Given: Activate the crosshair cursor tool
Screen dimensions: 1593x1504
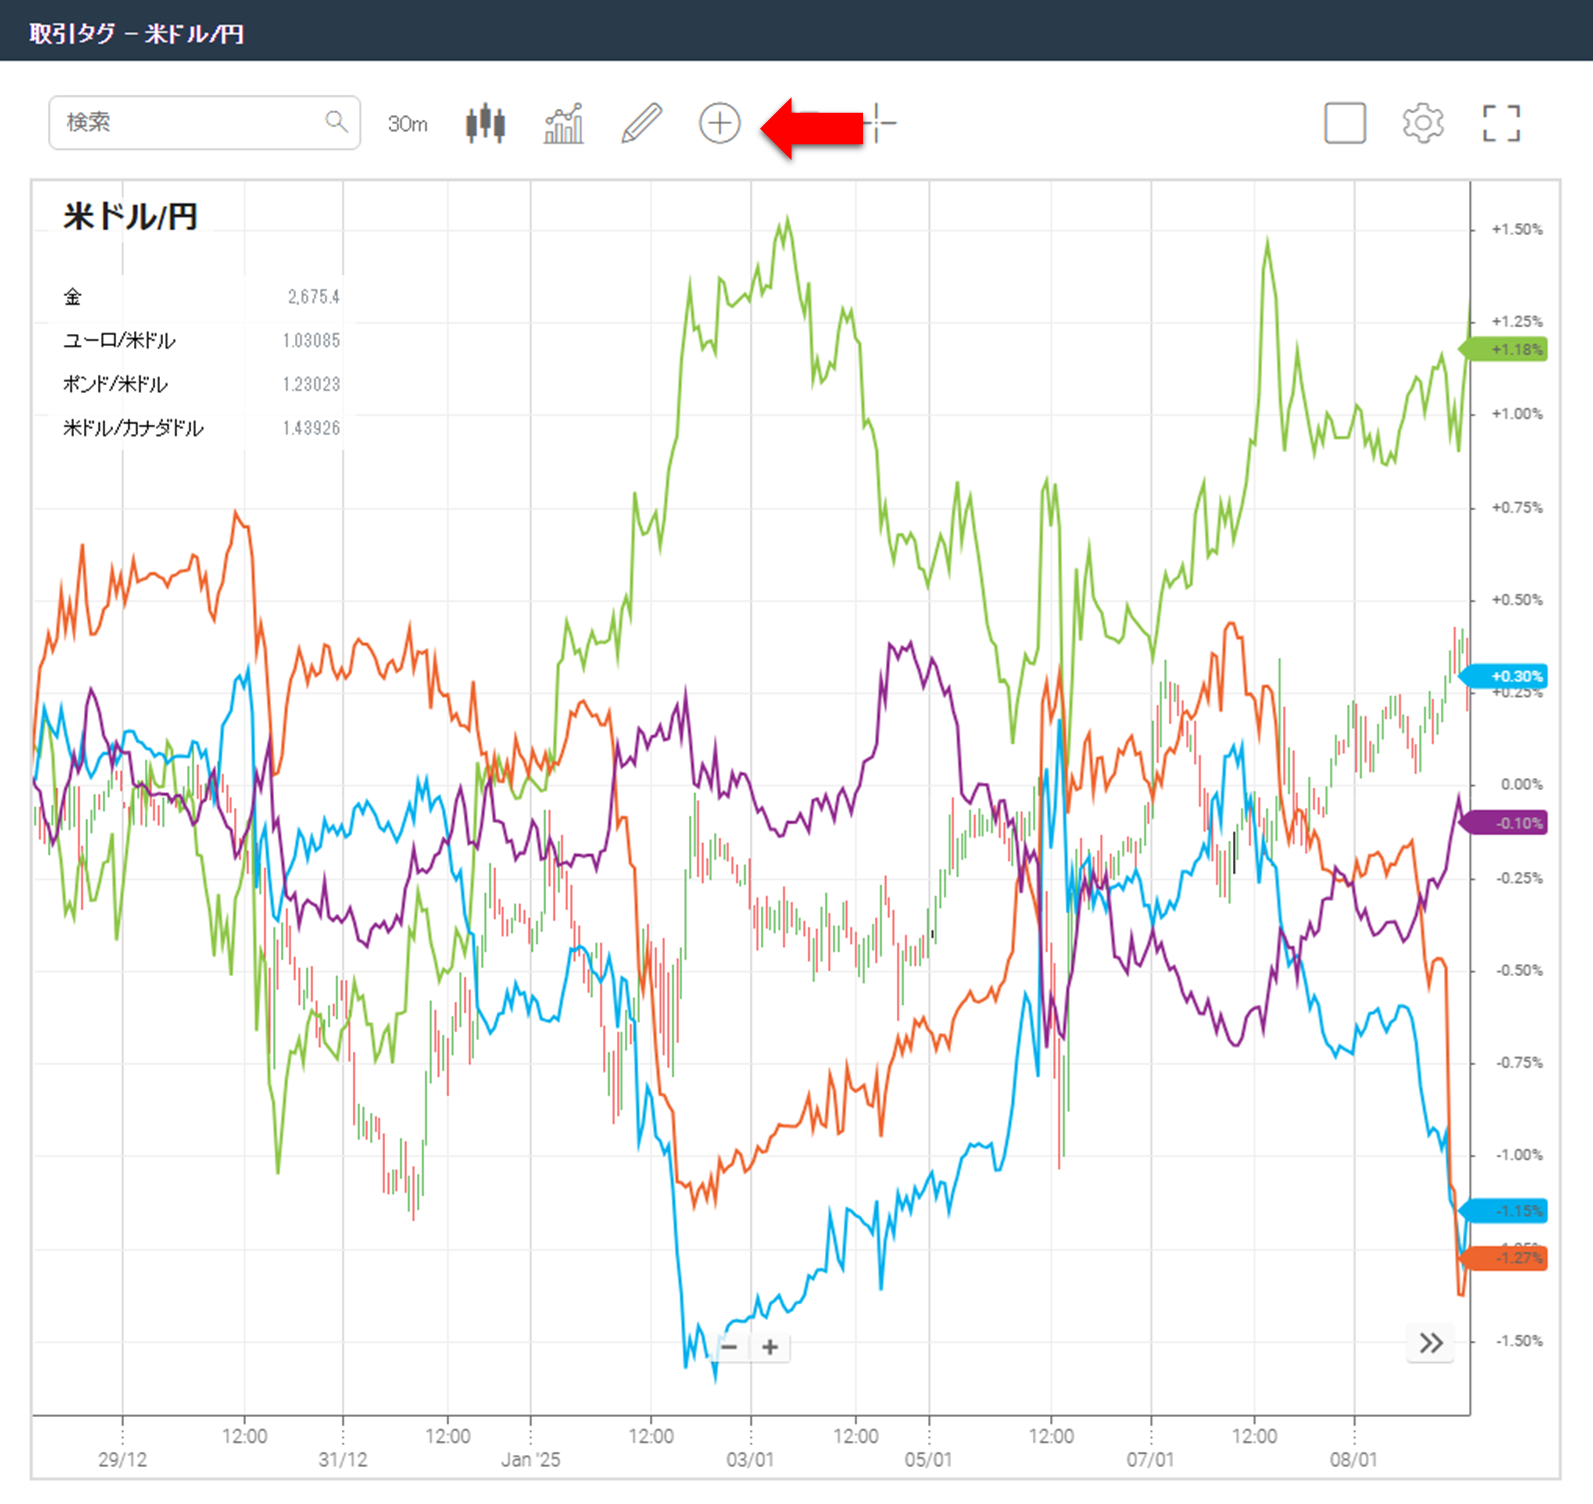Looking at the screenshot, I should (x=879, y=123).
